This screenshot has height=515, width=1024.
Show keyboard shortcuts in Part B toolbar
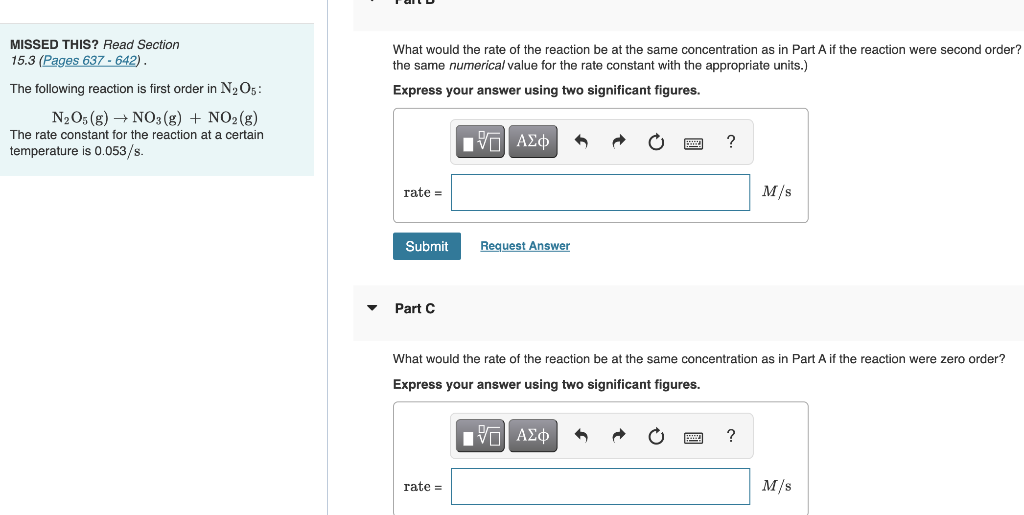click(694, 143)
